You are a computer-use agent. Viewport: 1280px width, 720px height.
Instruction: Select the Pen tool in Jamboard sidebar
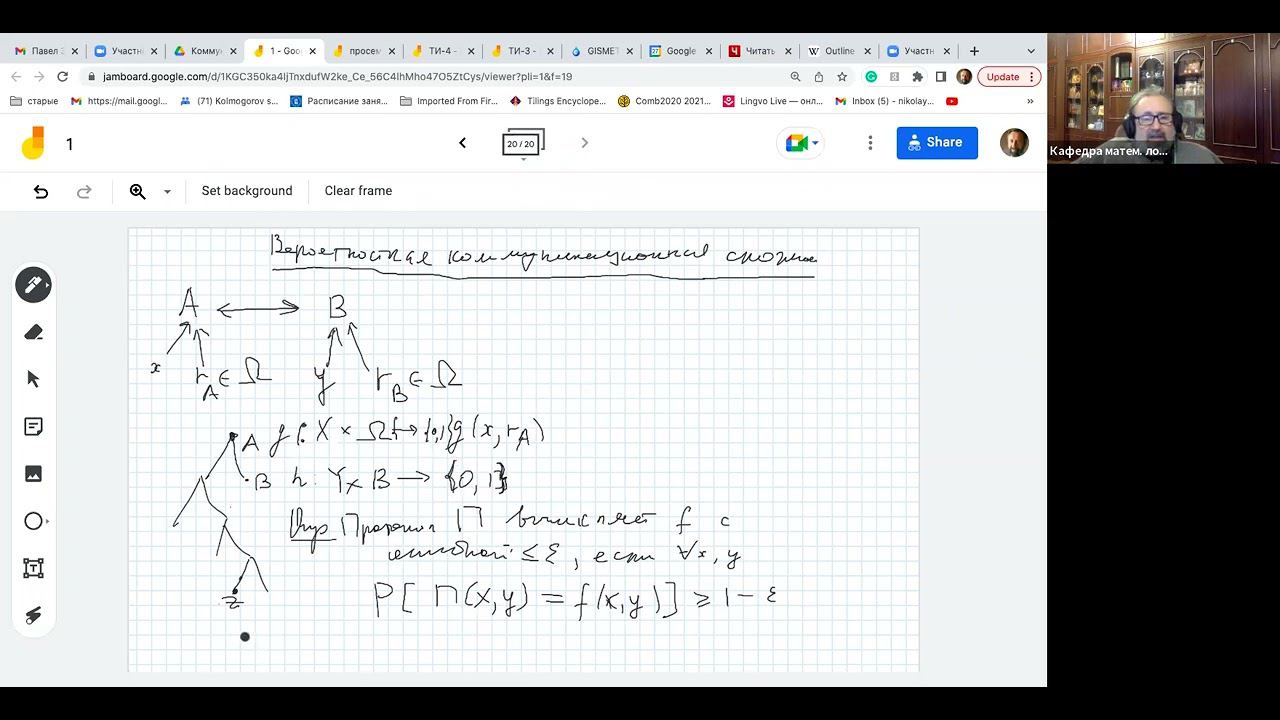(33, 285)
